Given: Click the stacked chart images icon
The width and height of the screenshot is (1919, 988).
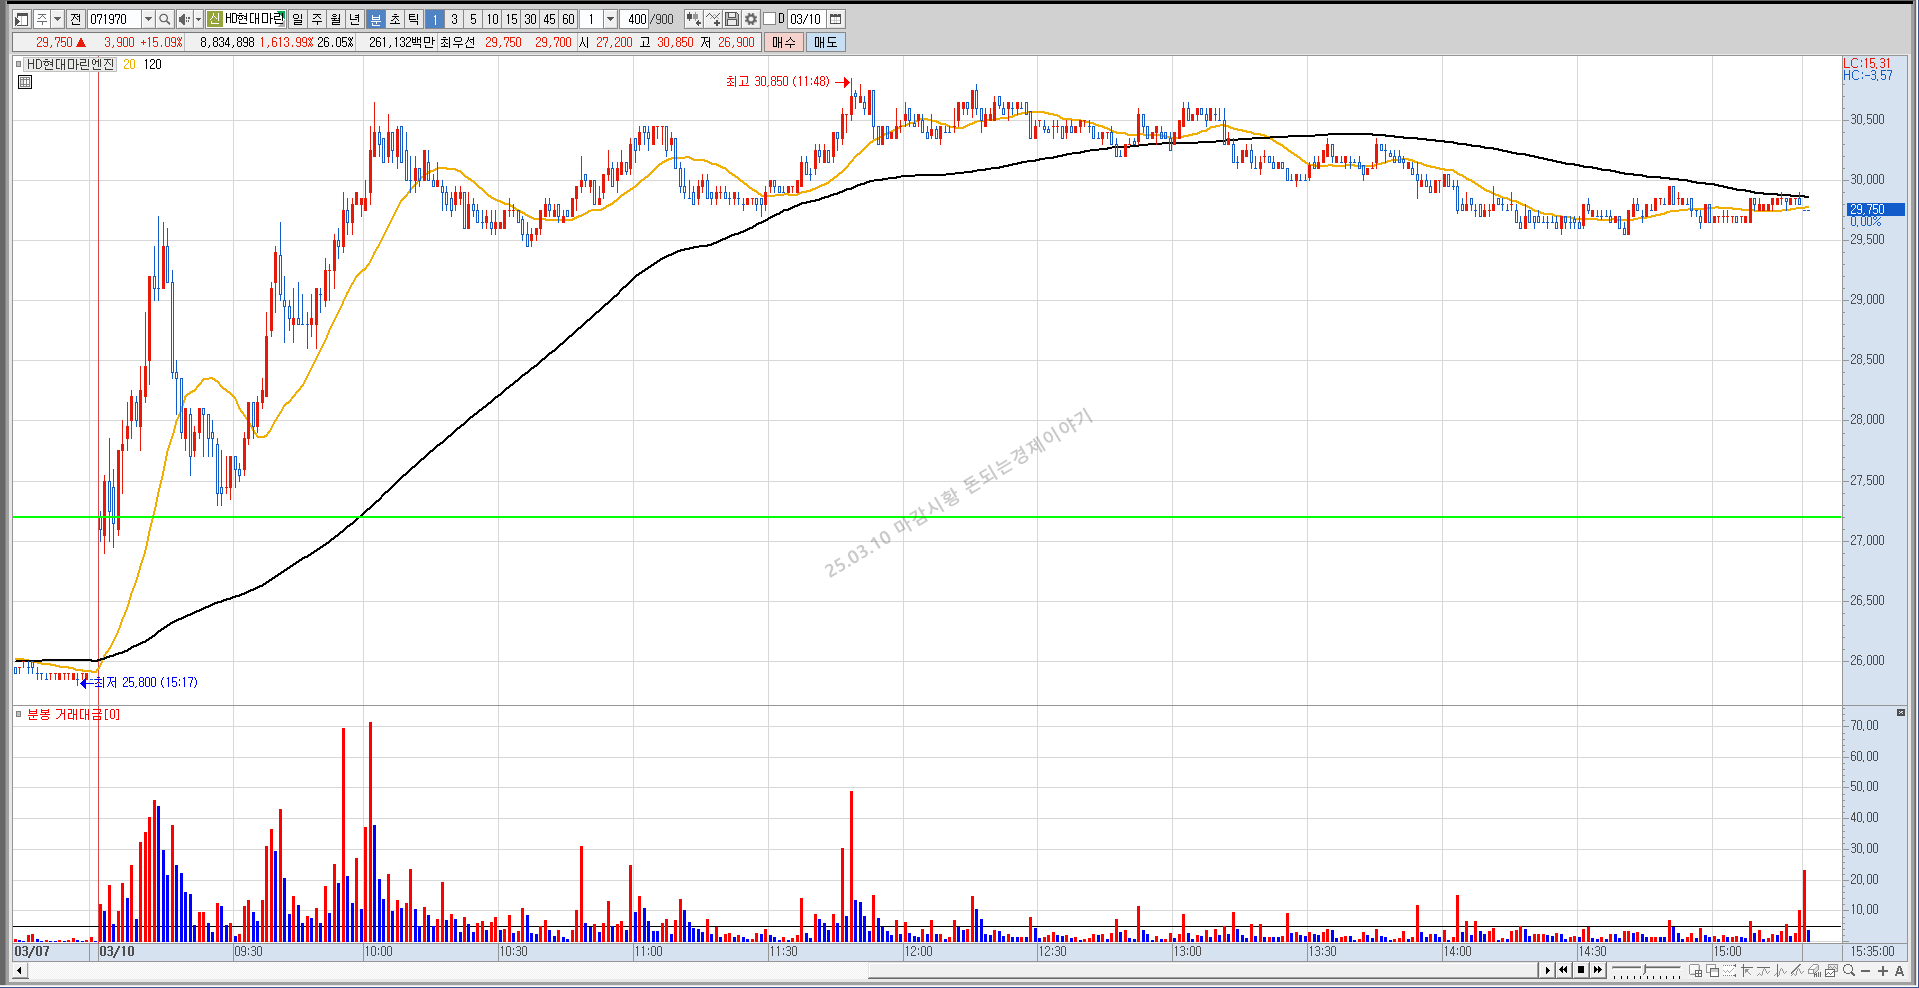Looking at the screenshot, I should pos(1831,970).
